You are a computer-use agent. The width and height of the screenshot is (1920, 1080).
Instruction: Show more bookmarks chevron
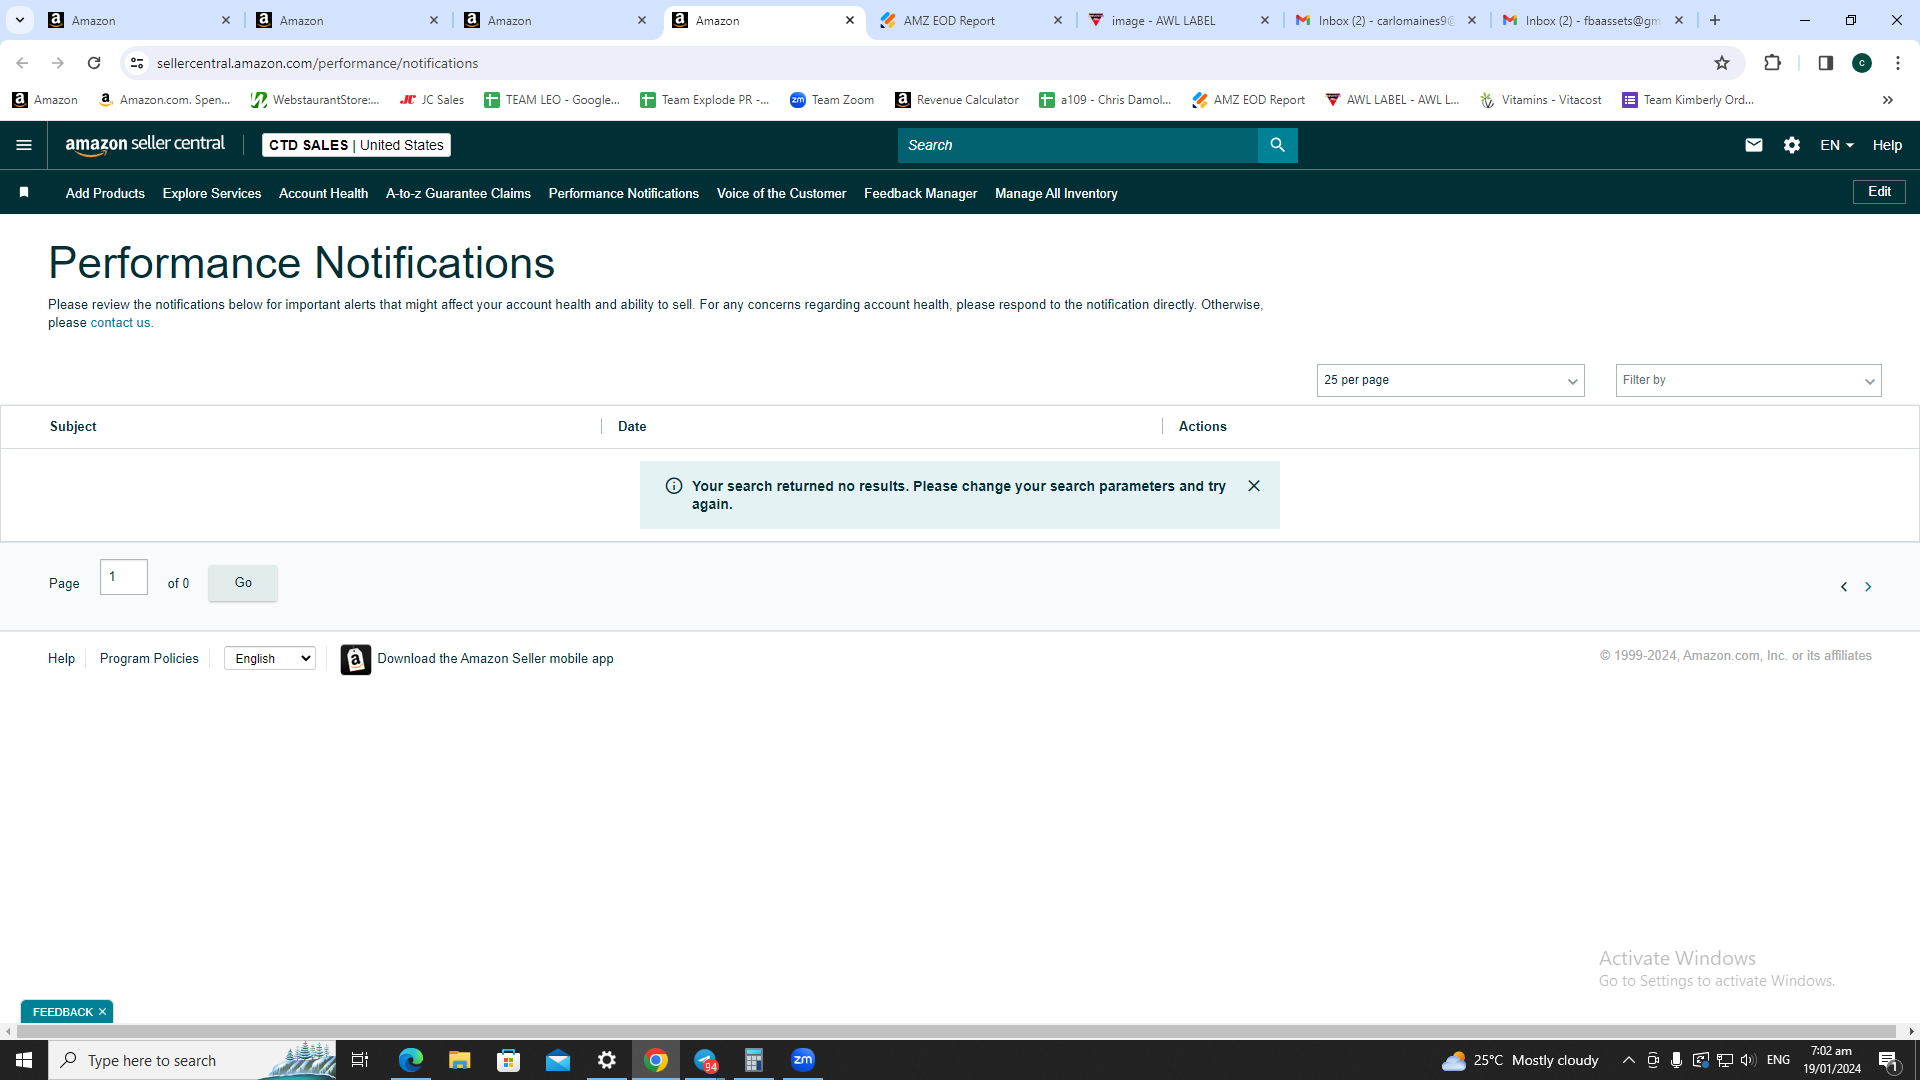[1887, 100]
